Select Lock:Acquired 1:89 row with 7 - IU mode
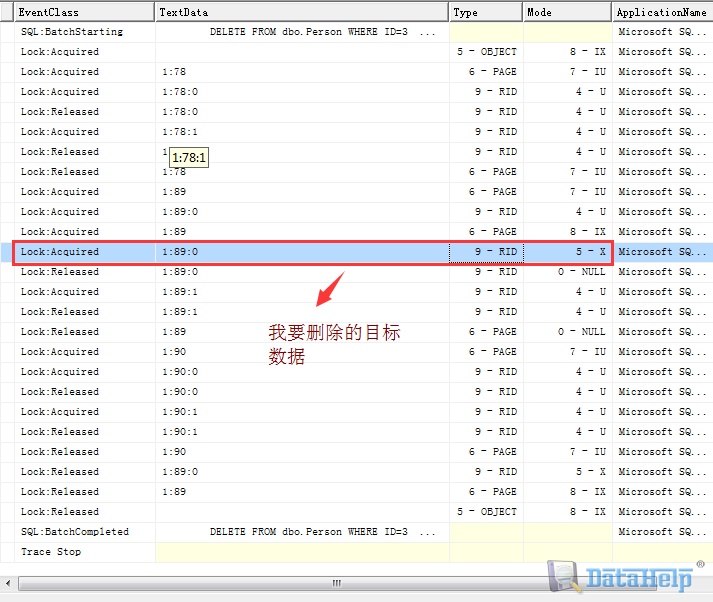This screenshot has width=713, height=602. point(356,192)
